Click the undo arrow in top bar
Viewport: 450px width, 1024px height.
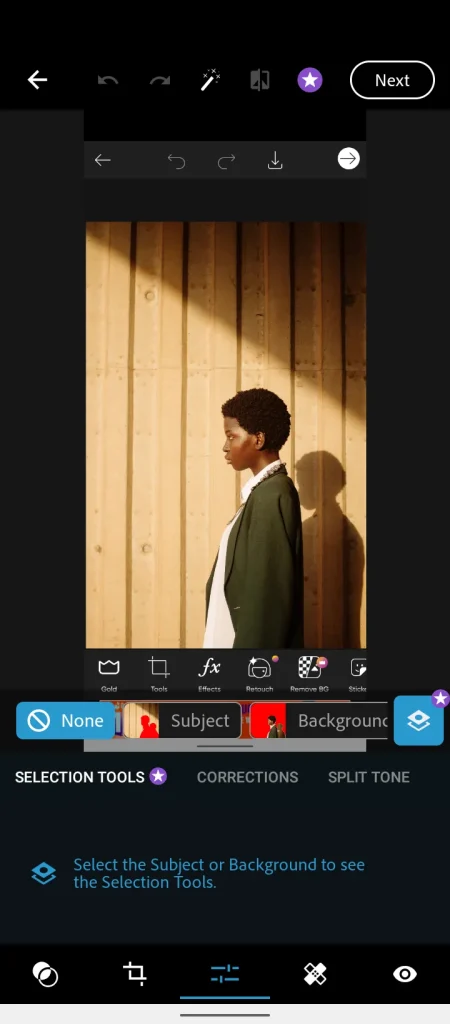pos(108,80)
